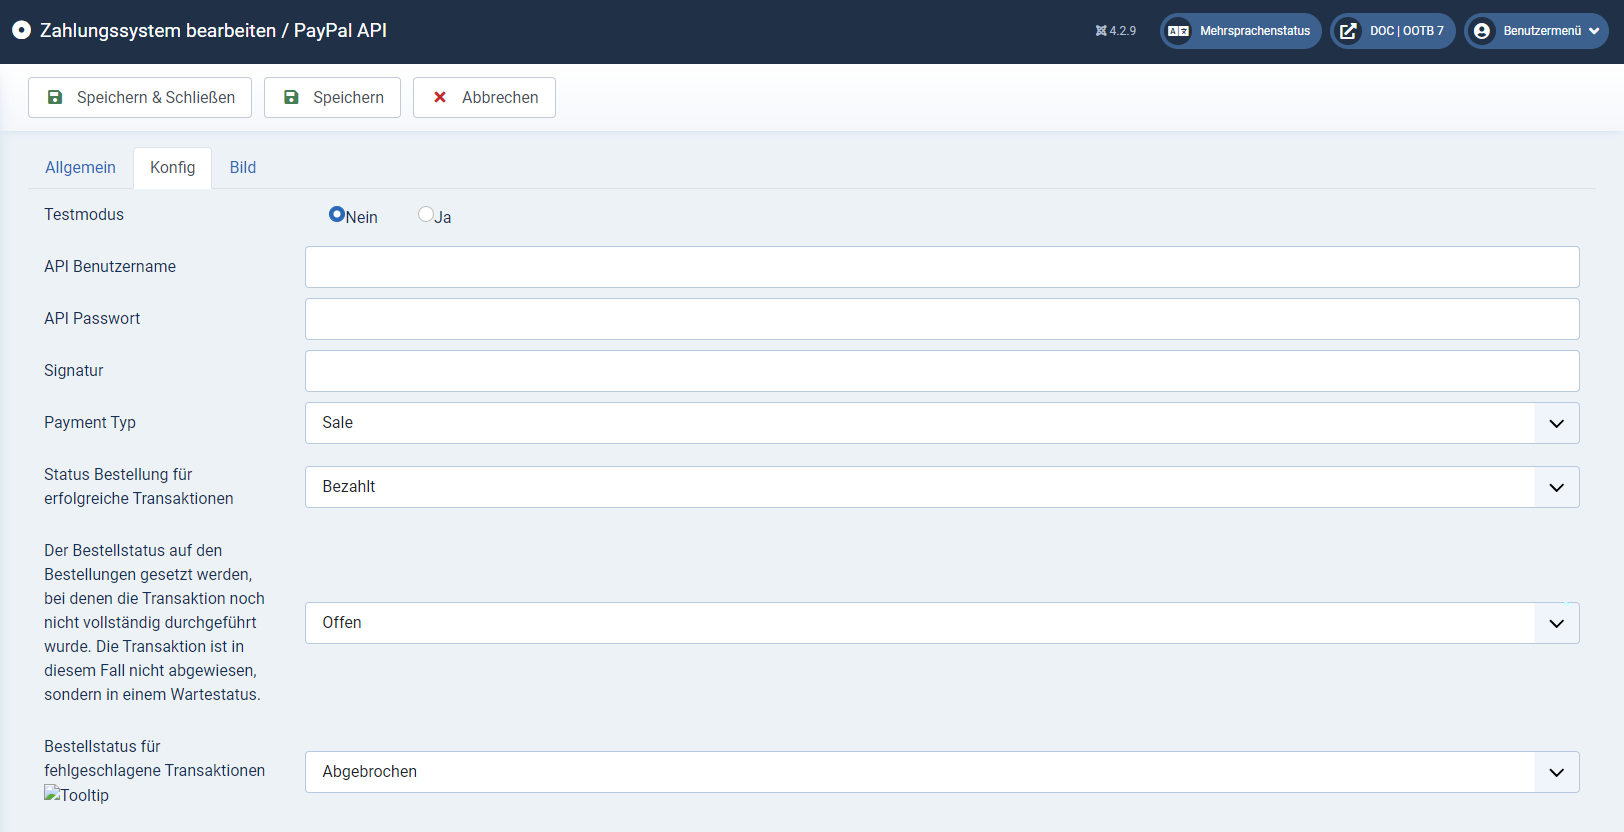Viewport: 1624px width, 832px height.
Task: Click the 'Status Bestellung für erfolgreiche Transaktionen' label
Action: coord(139,486)
